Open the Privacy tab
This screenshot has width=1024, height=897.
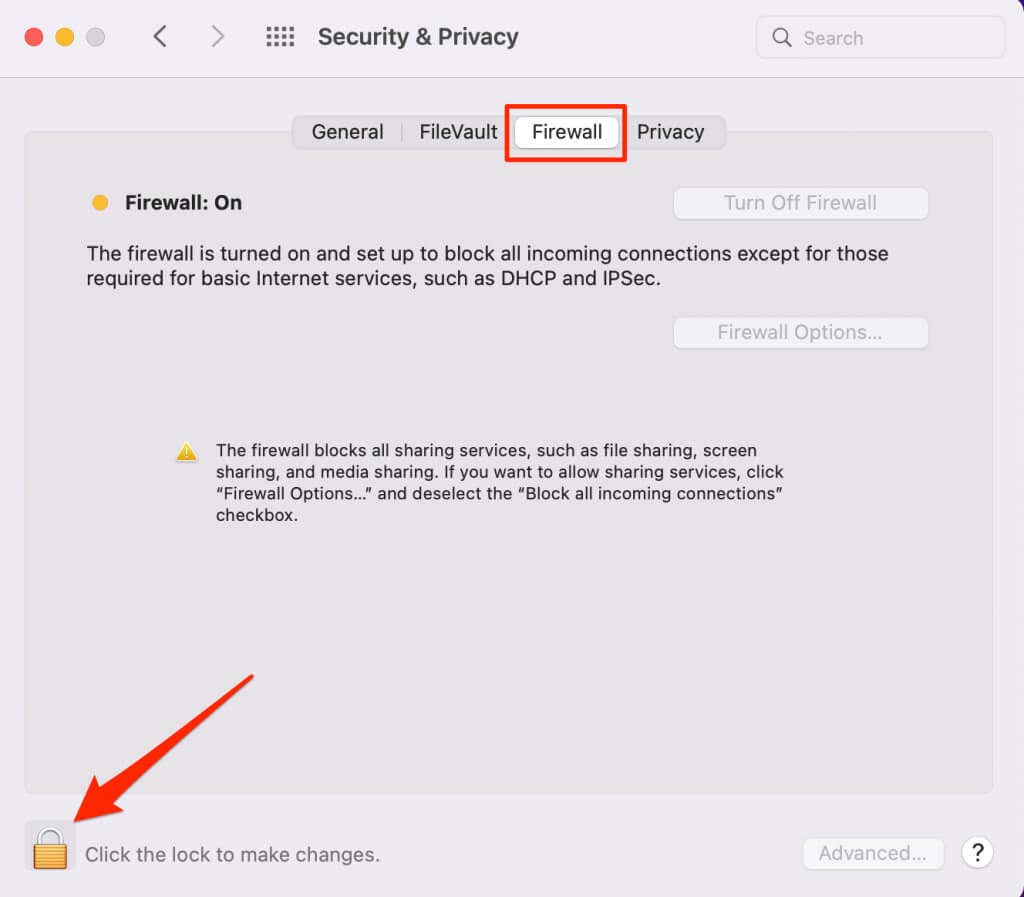point(671,132)
